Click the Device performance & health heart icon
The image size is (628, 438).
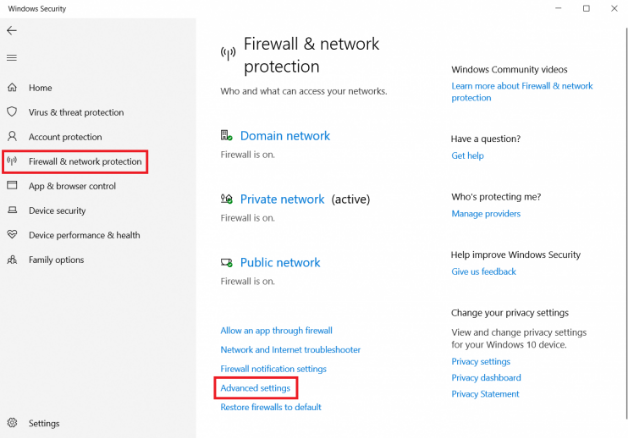(12, 235)
